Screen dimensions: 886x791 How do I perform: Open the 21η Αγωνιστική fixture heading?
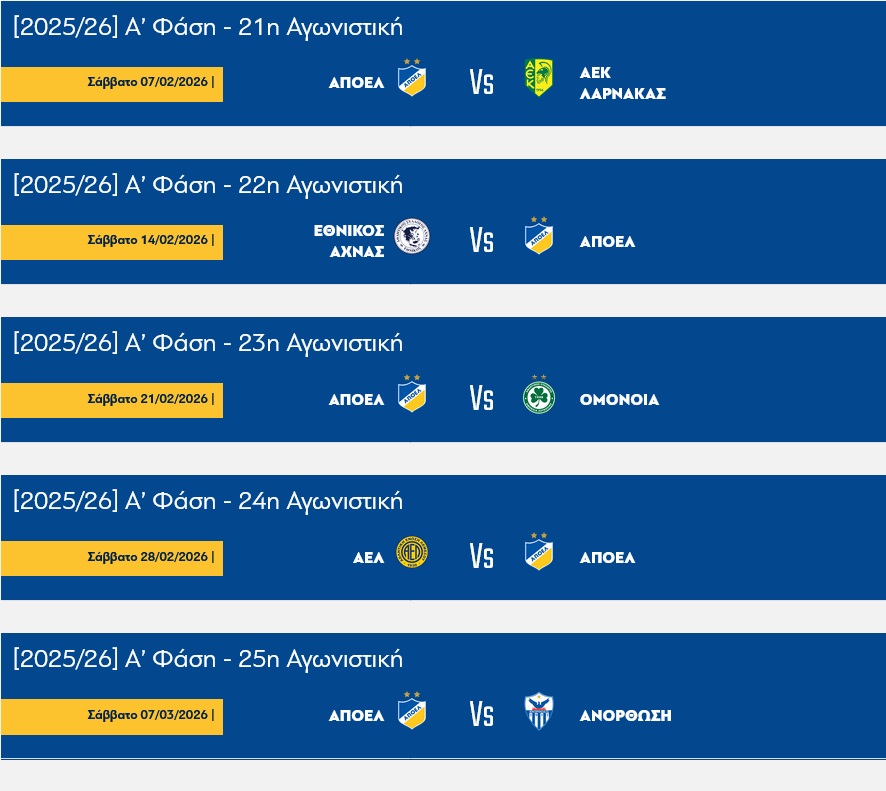tap(208, 28)
